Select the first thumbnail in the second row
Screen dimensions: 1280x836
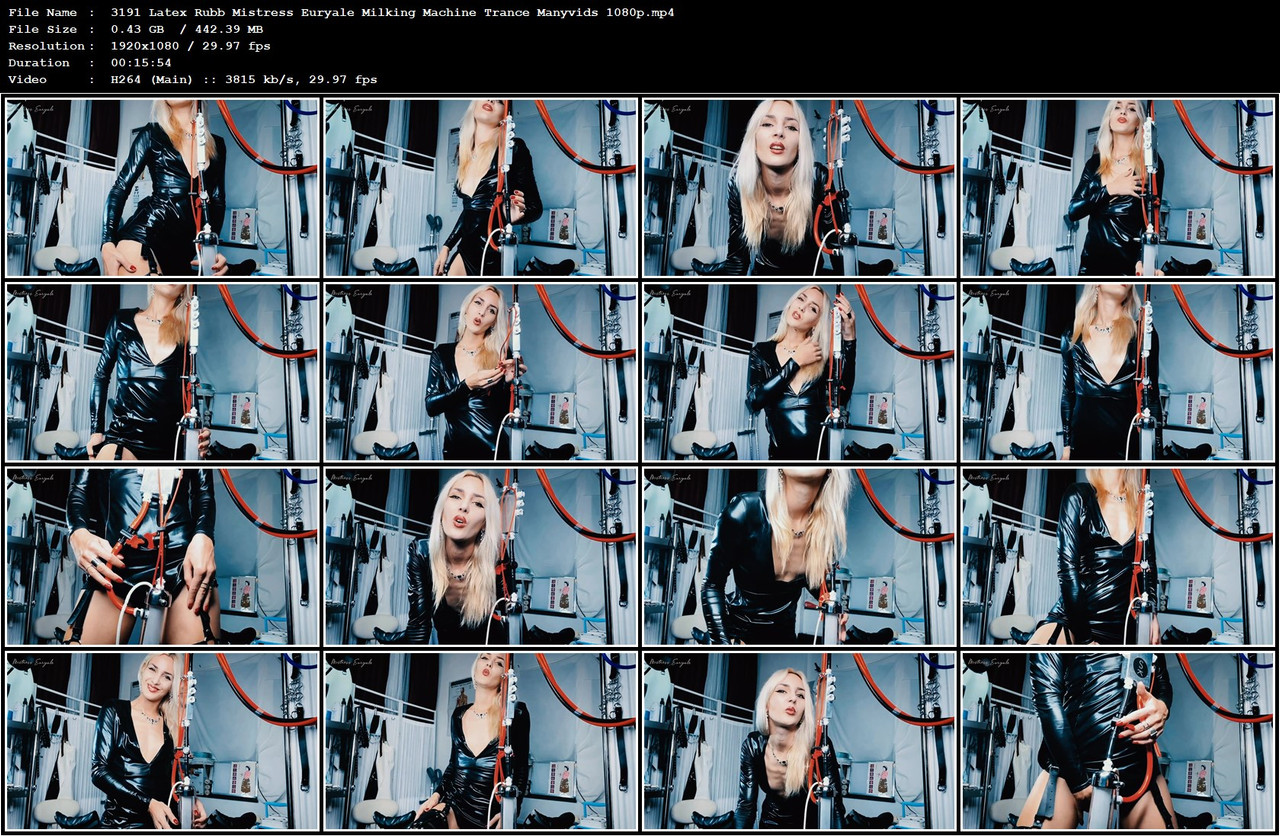162,372
